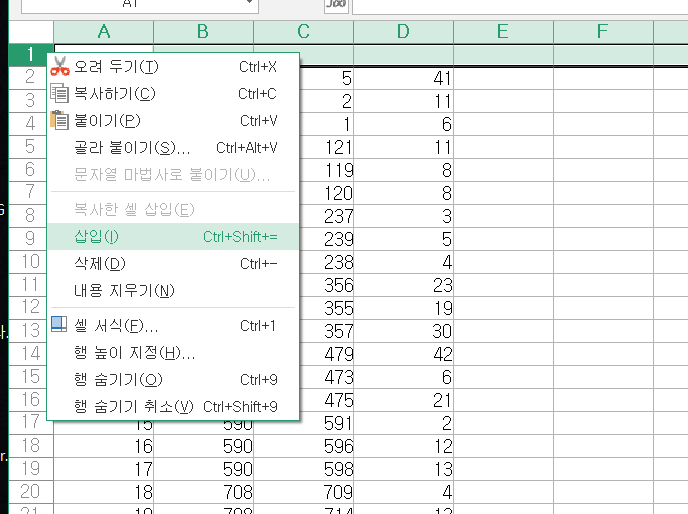Click cell with value 357
Screen dimensions: 688x514
coord(326,331)
